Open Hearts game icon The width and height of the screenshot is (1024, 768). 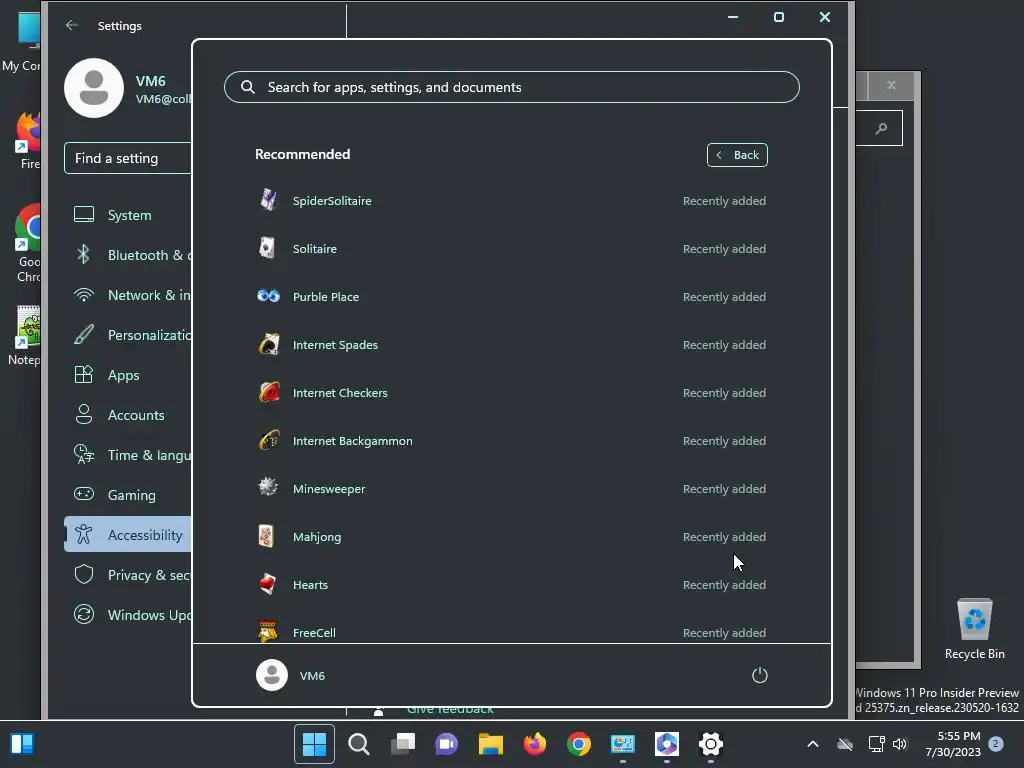268,584
